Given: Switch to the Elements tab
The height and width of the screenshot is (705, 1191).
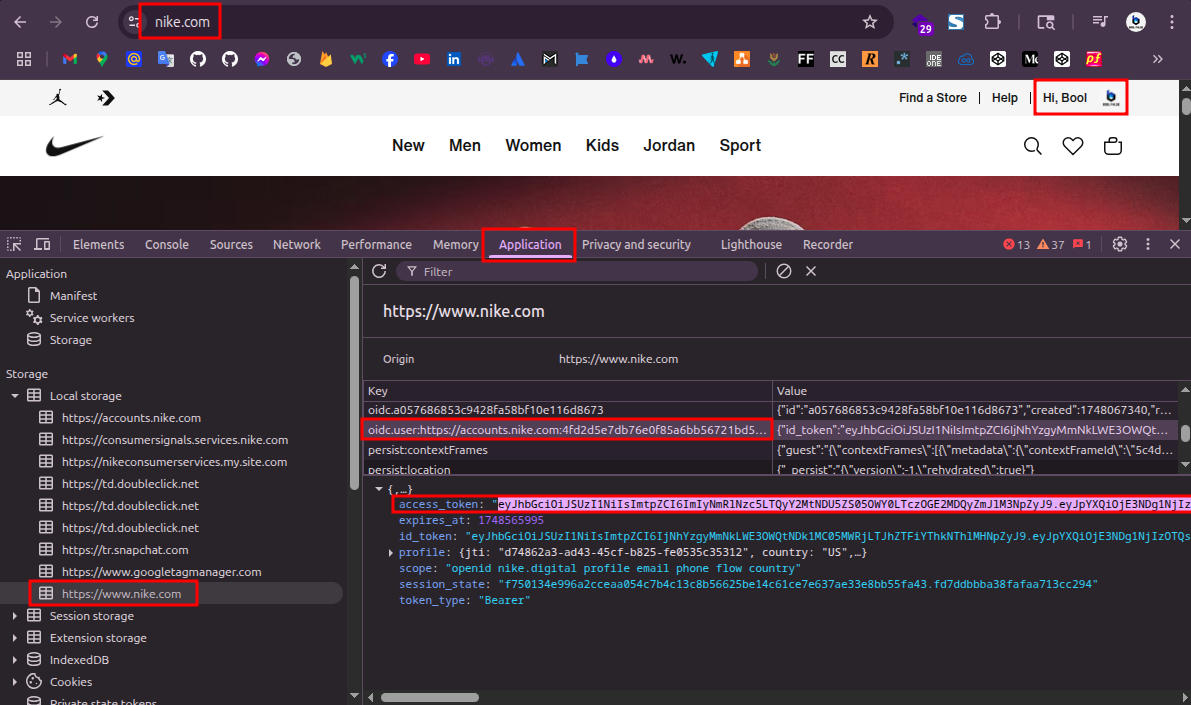Looking at the screenshot, I should 98,245.
